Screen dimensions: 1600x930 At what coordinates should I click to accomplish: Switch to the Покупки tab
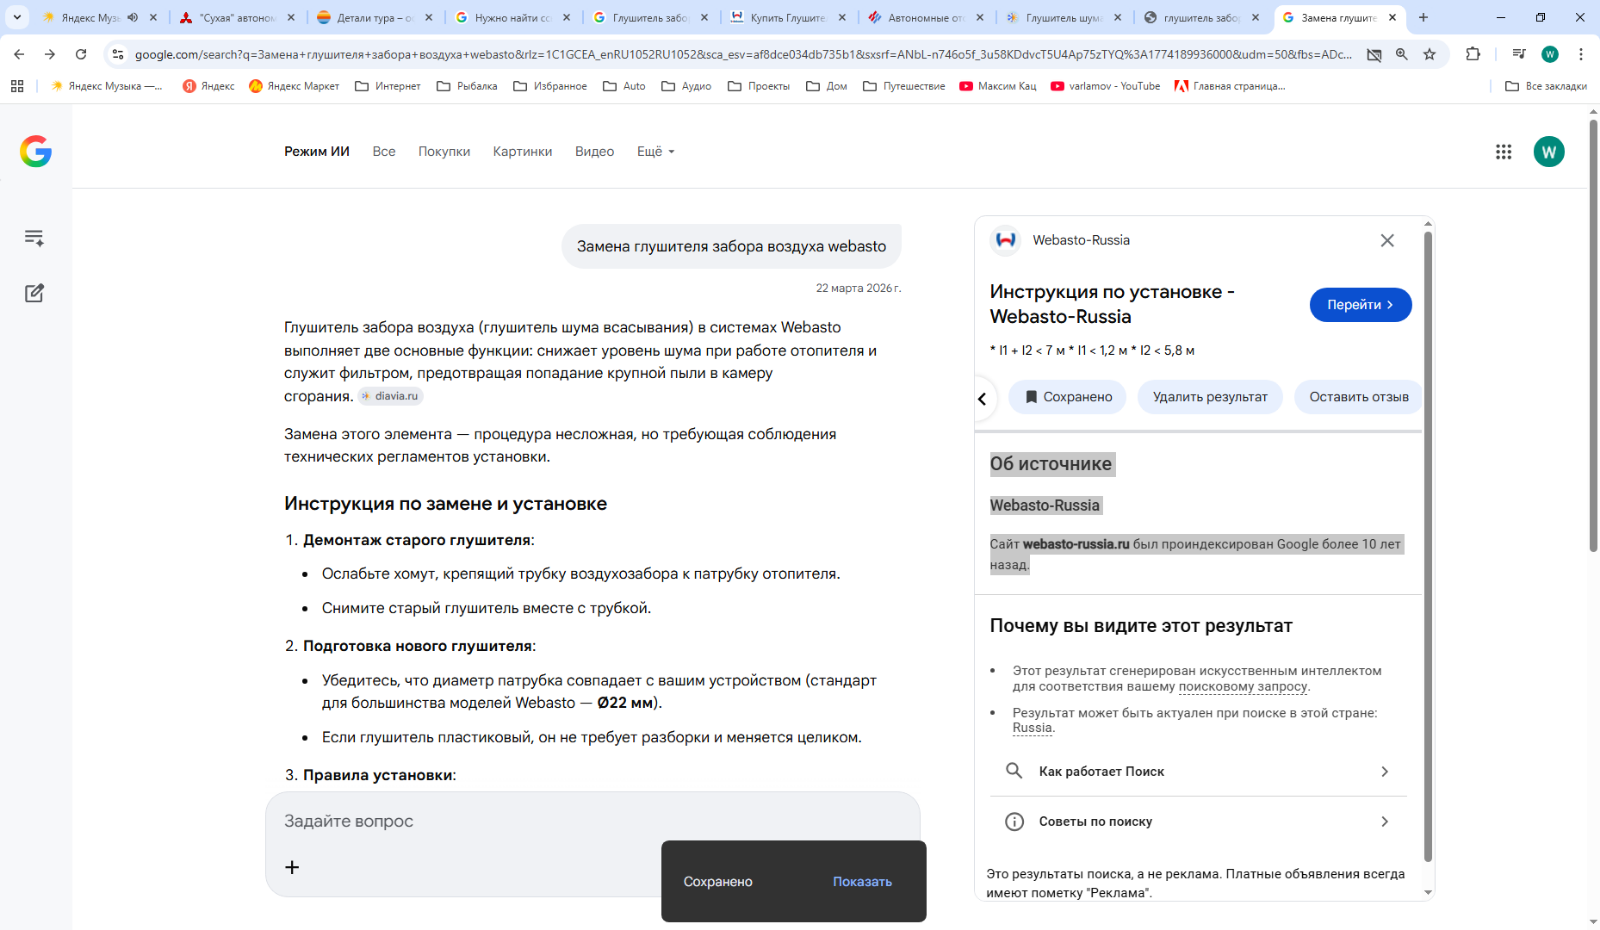click(444, 152)
